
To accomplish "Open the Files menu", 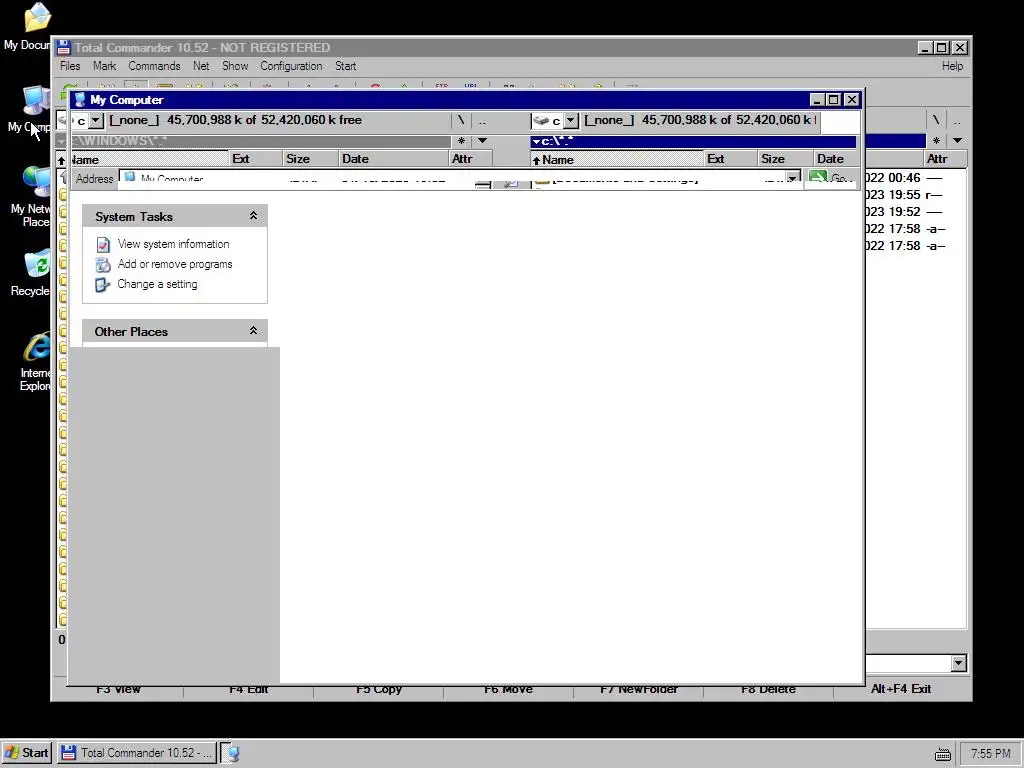I will tap(70, 66).
